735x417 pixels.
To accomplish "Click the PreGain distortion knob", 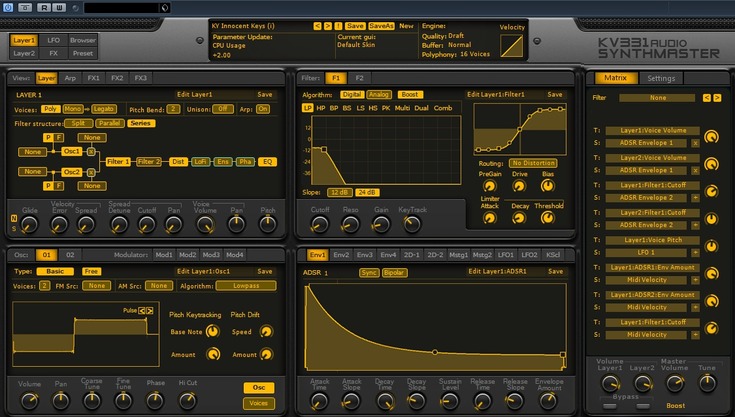I will pyautogui.click(x=489, y=186).
